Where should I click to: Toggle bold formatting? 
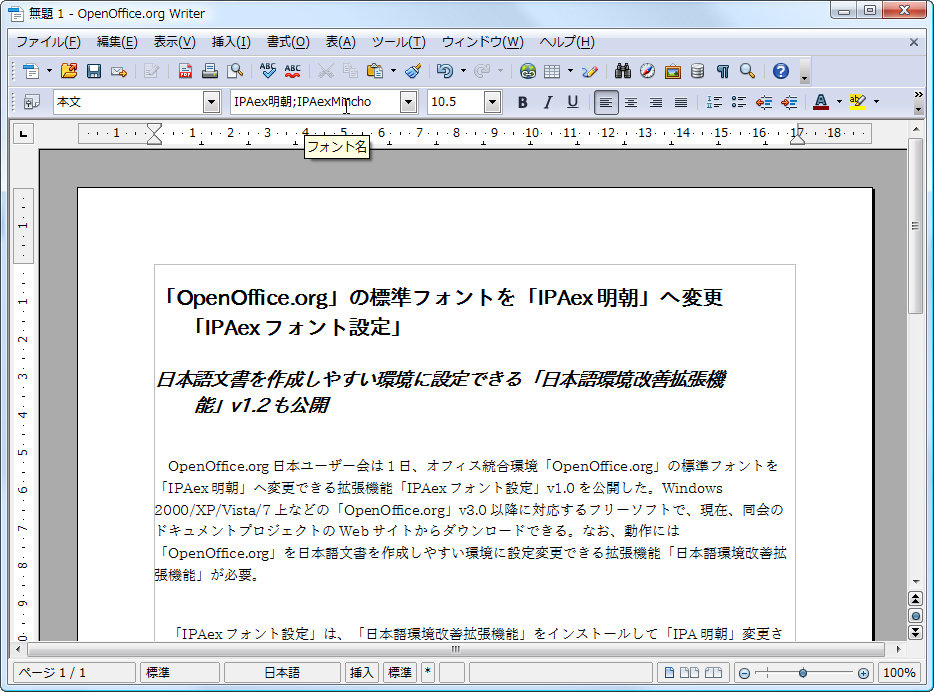521,101
